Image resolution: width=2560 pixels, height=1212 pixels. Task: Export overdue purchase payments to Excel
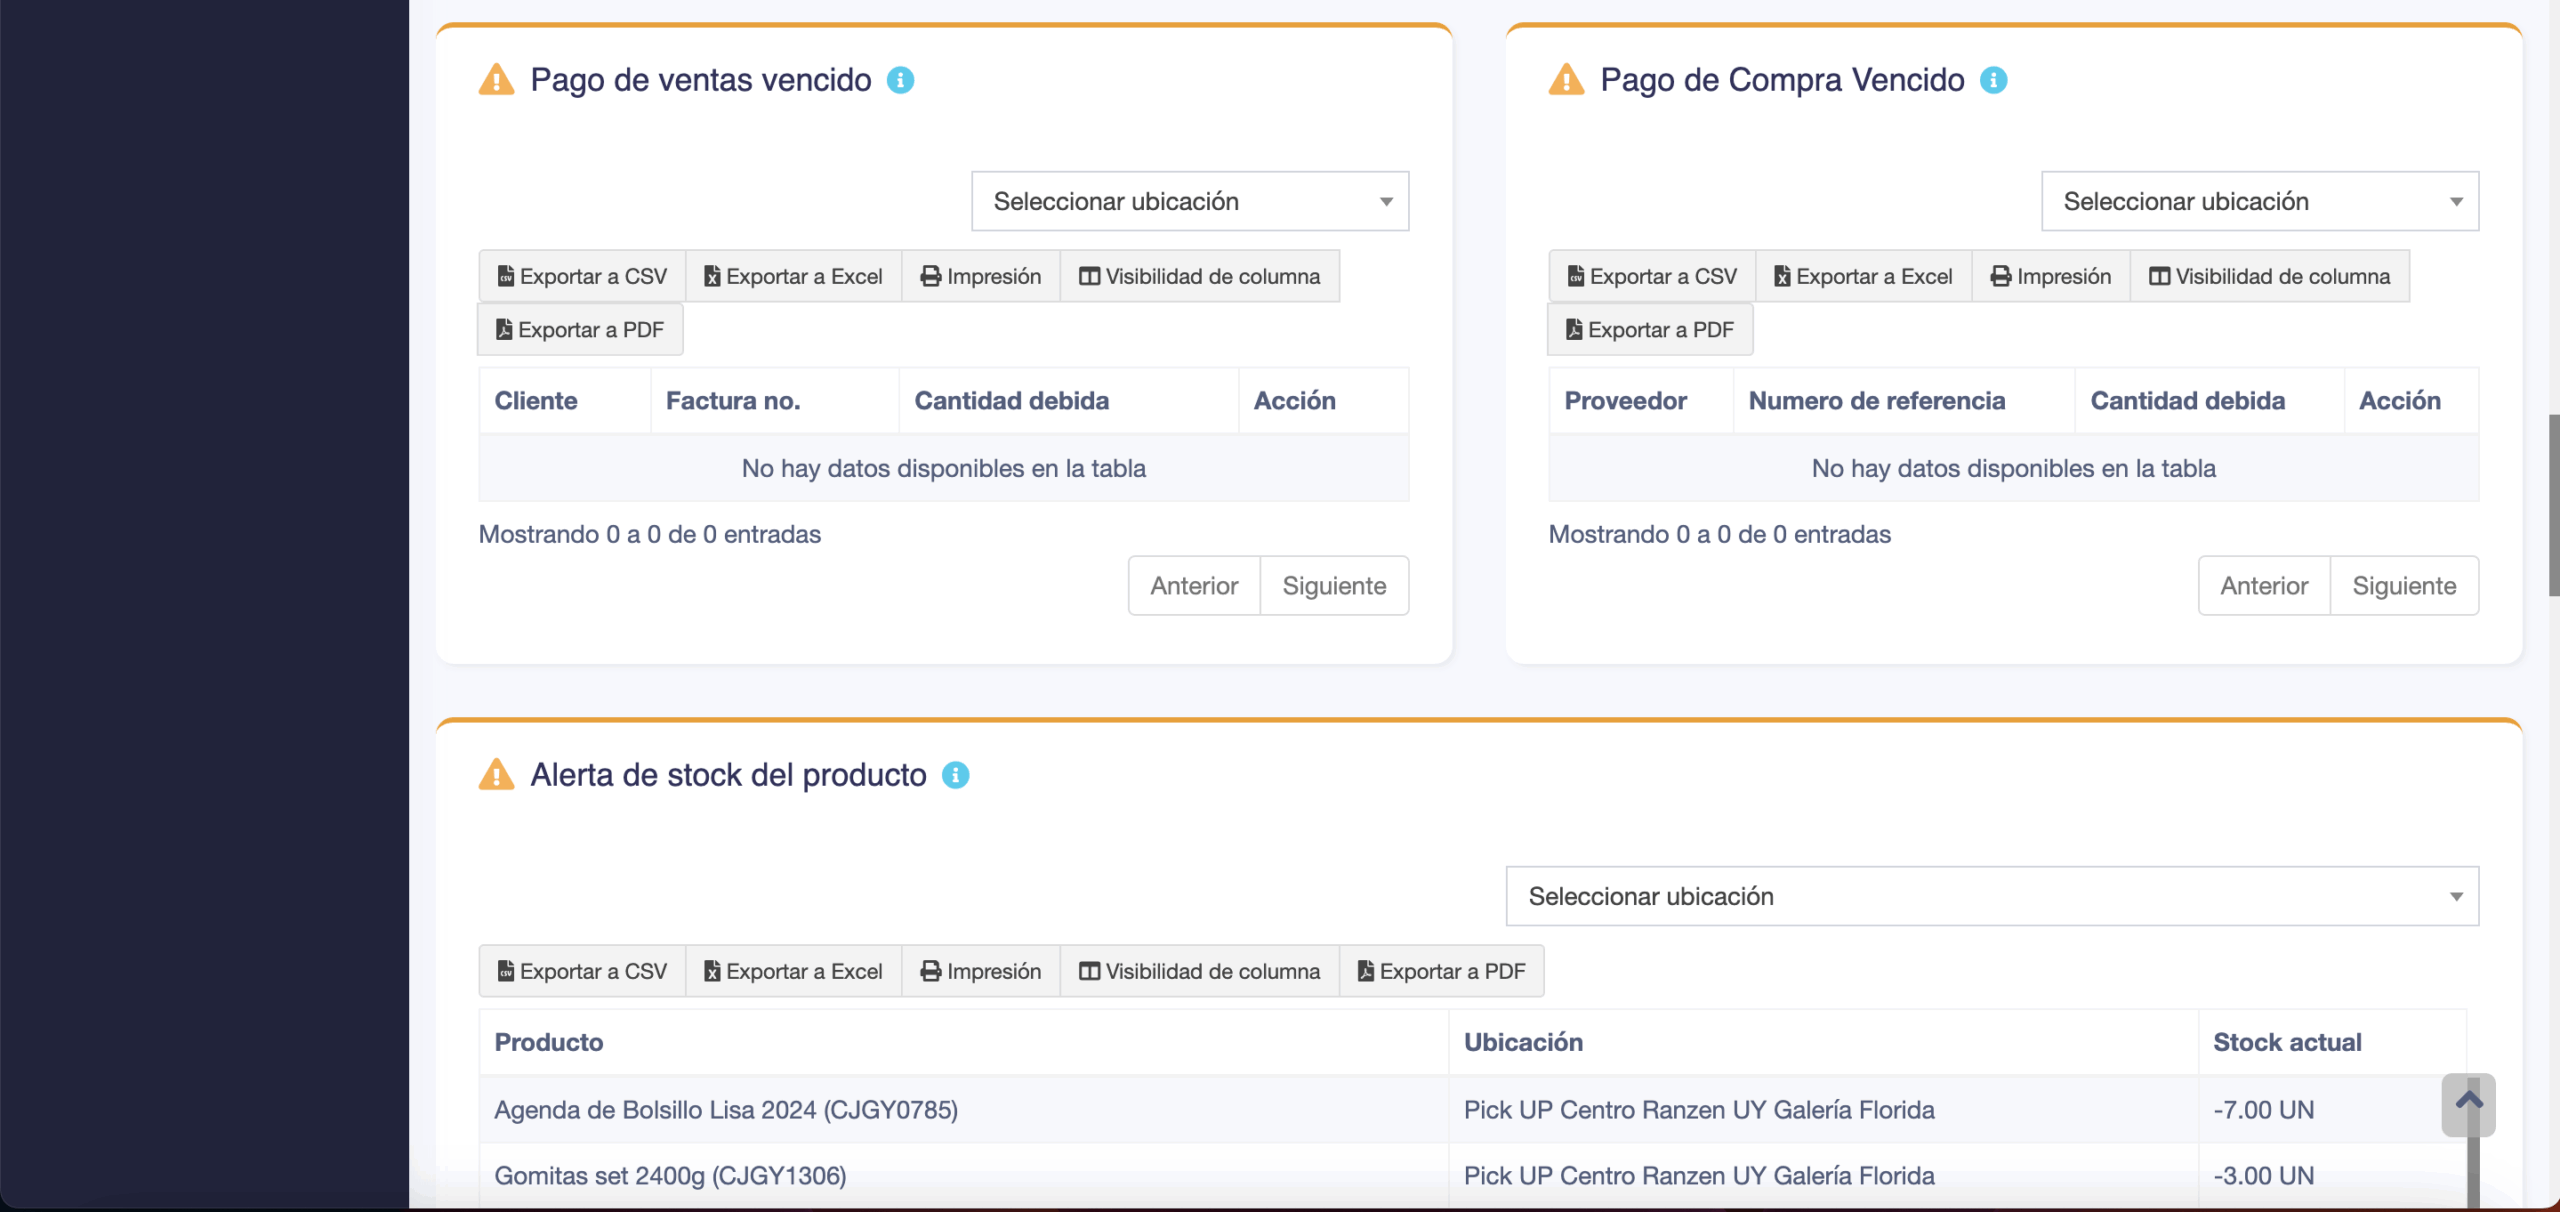click(1863, 276)
